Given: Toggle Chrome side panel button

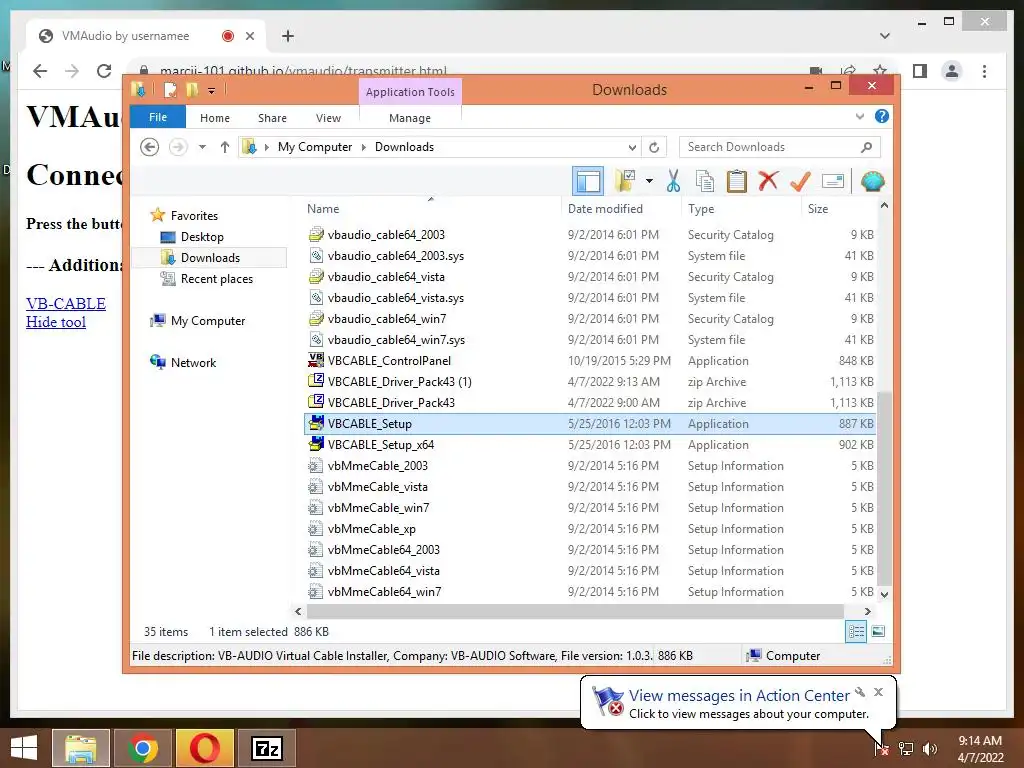Looking at the screenshot, I should (920, 71).
